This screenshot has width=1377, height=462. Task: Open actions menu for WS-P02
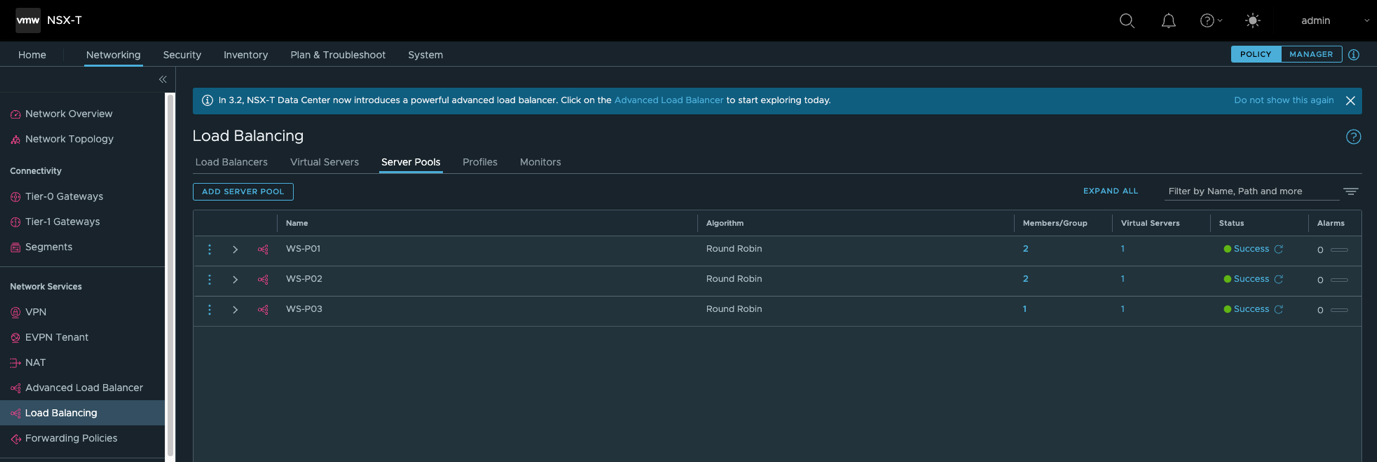pyautogui.click(x=209, y=279)
